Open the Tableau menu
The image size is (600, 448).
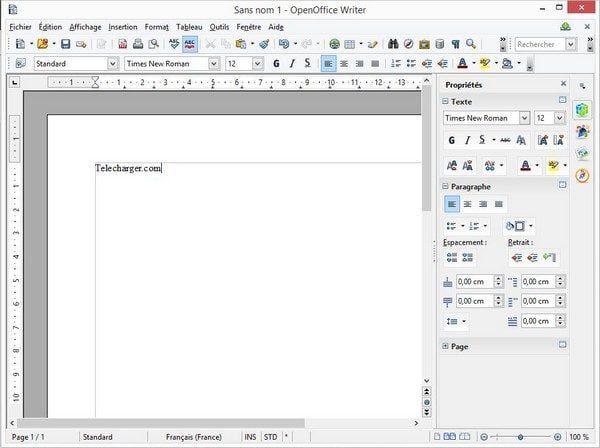(x=187, y=27)
